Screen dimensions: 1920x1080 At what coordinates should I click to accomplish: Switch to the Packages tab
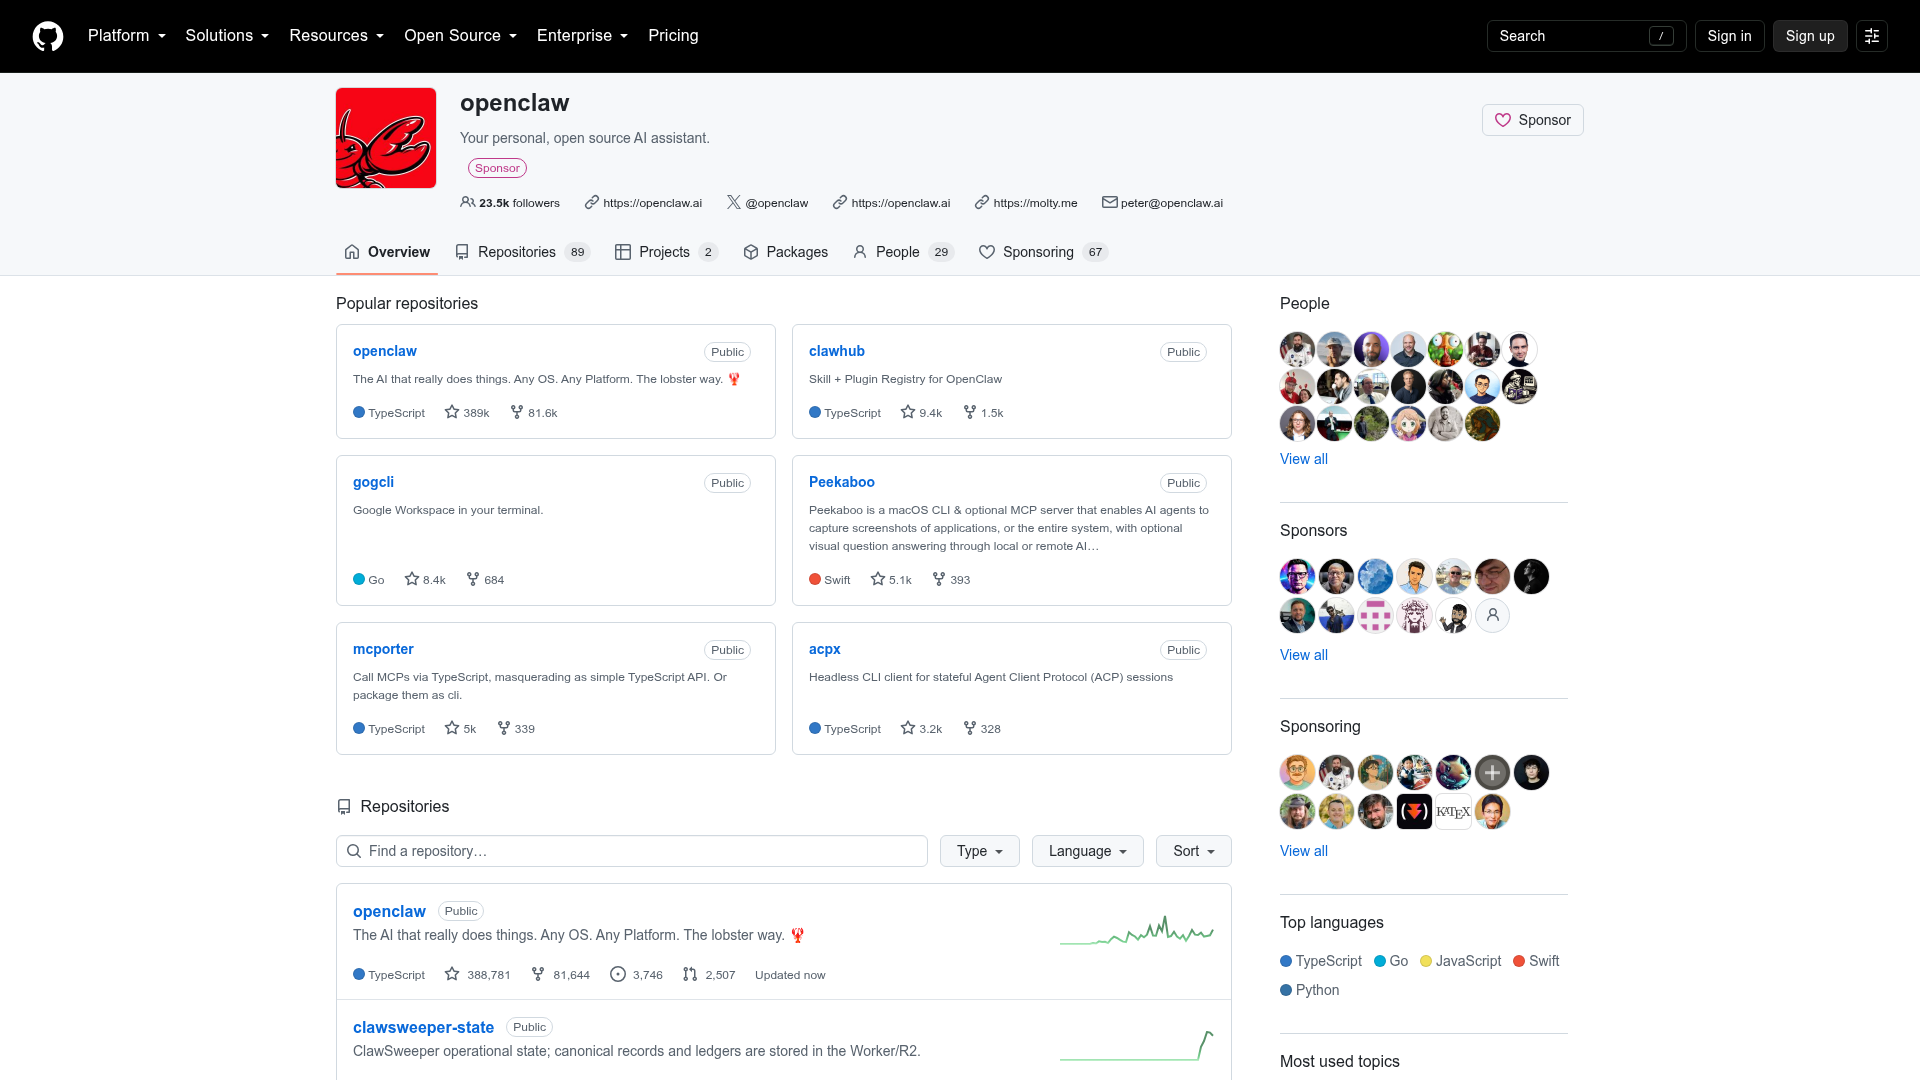[x=786, y=252]
